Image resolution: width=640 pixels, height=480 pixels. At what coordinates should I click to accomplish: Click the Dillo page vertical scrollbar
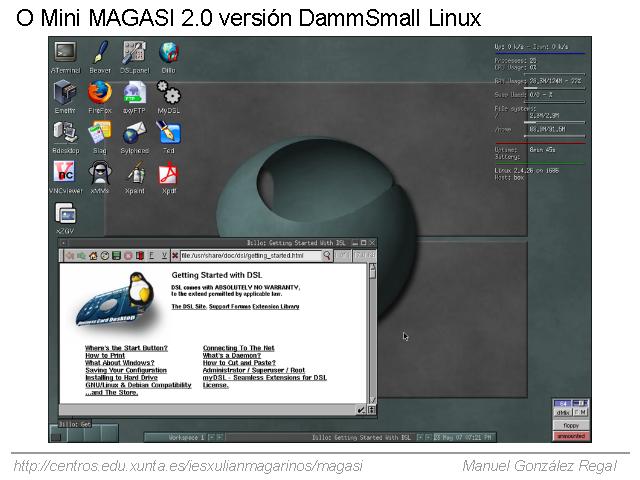[x=373, y=330]
